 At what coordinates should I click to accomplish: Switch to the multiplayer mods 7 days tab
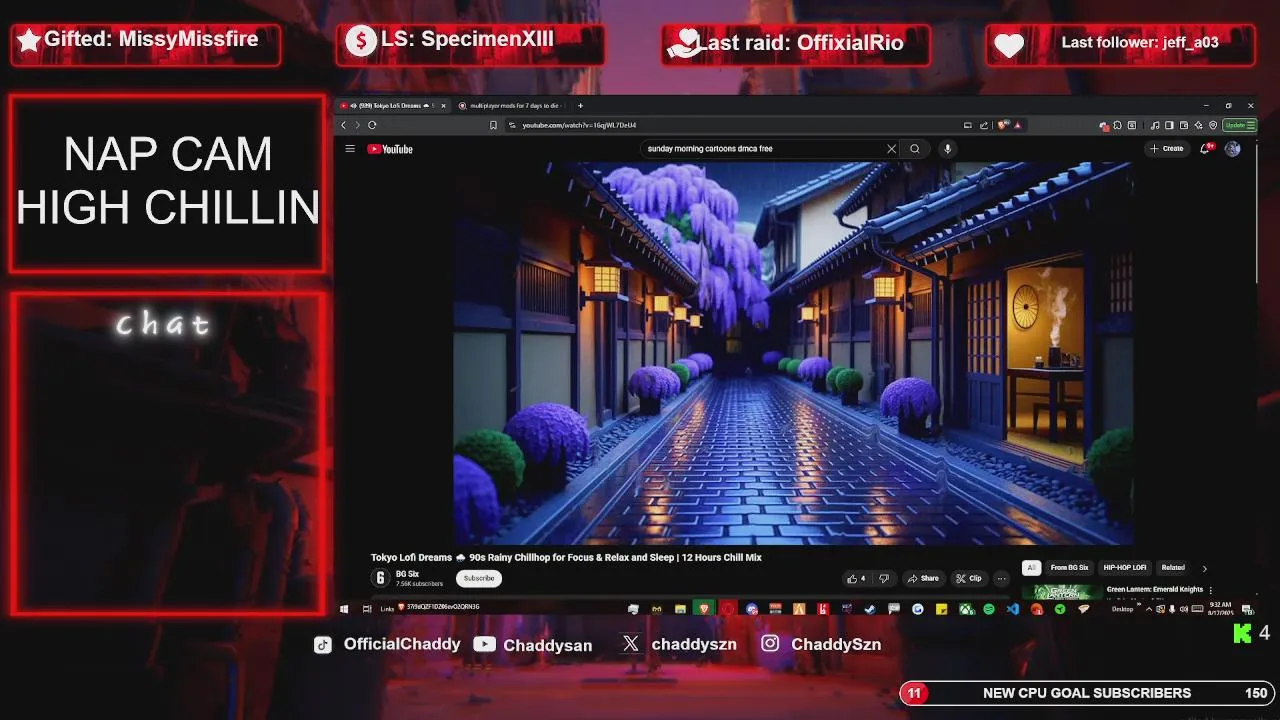click(512, 105)
